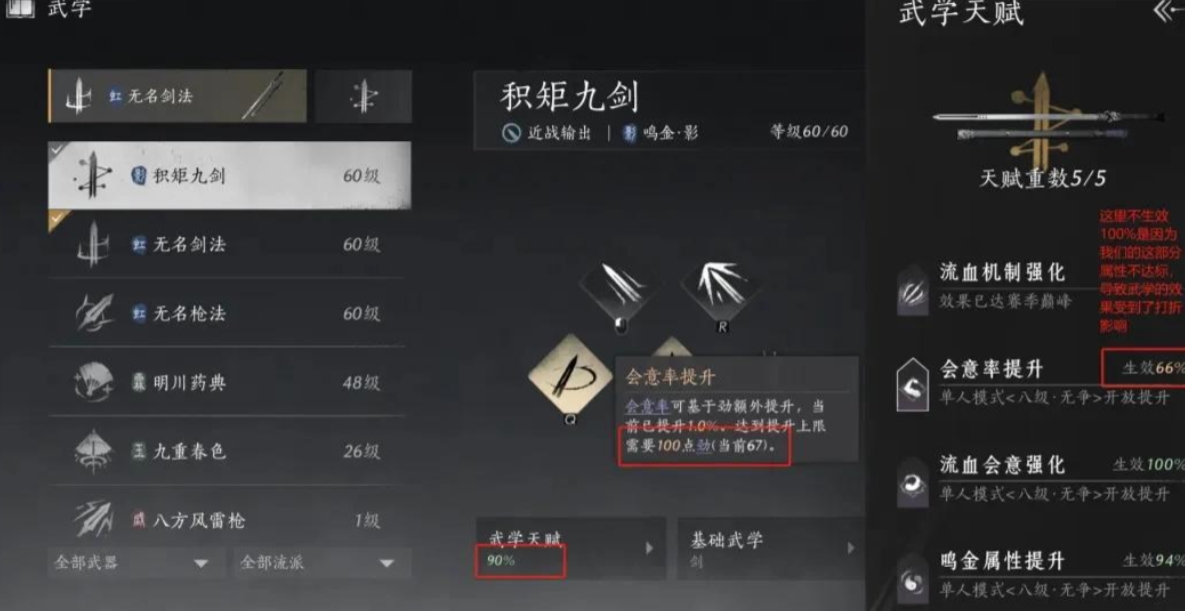Expand the 基础武学 剑 section
The width and height of the screenshot is (1185, 611).
(770, 548)
